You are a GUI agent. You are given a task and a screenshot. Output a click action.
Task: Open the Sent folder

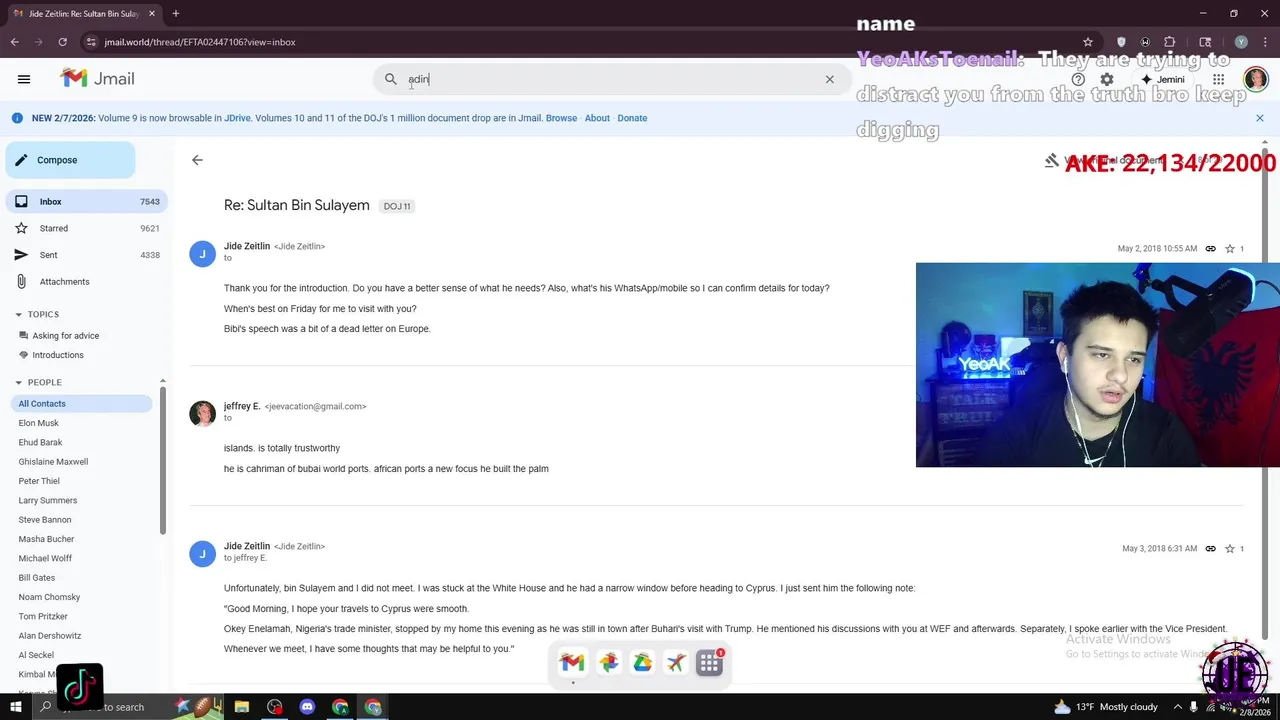[x=86, y=255]
